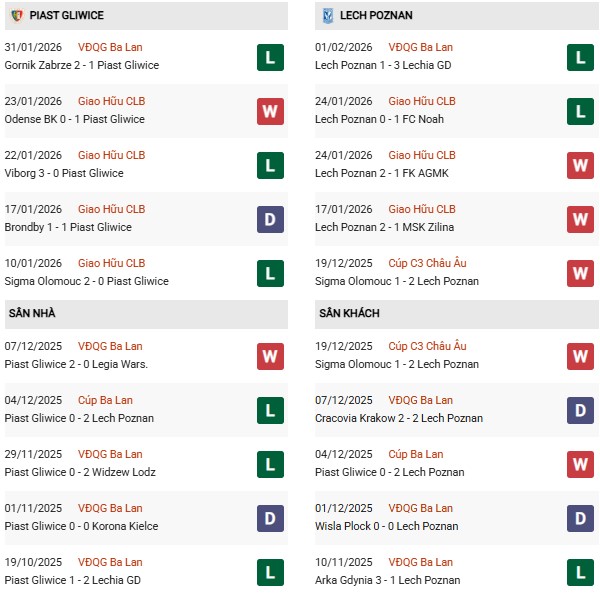Select L badge for Lech Poznan 1-3 Lechia GD

[x=580, y=57]
